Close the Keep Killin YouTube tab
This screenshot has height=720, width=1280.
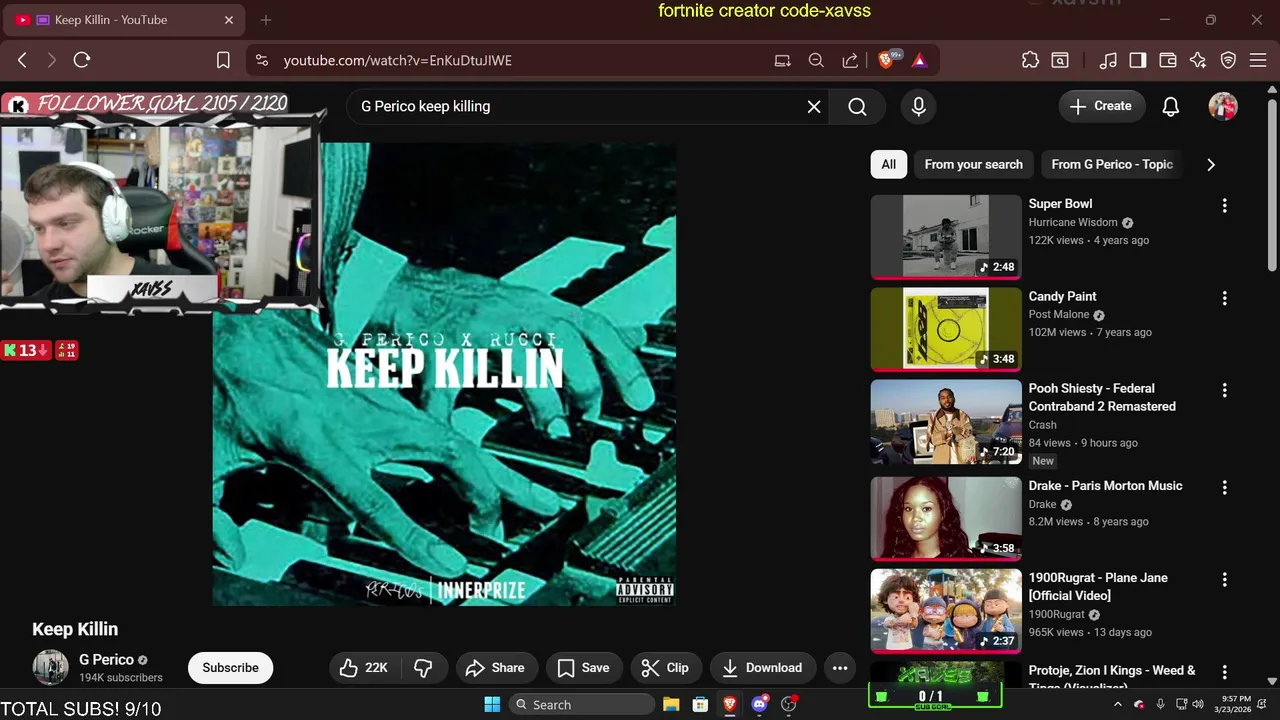coord(229,20)
